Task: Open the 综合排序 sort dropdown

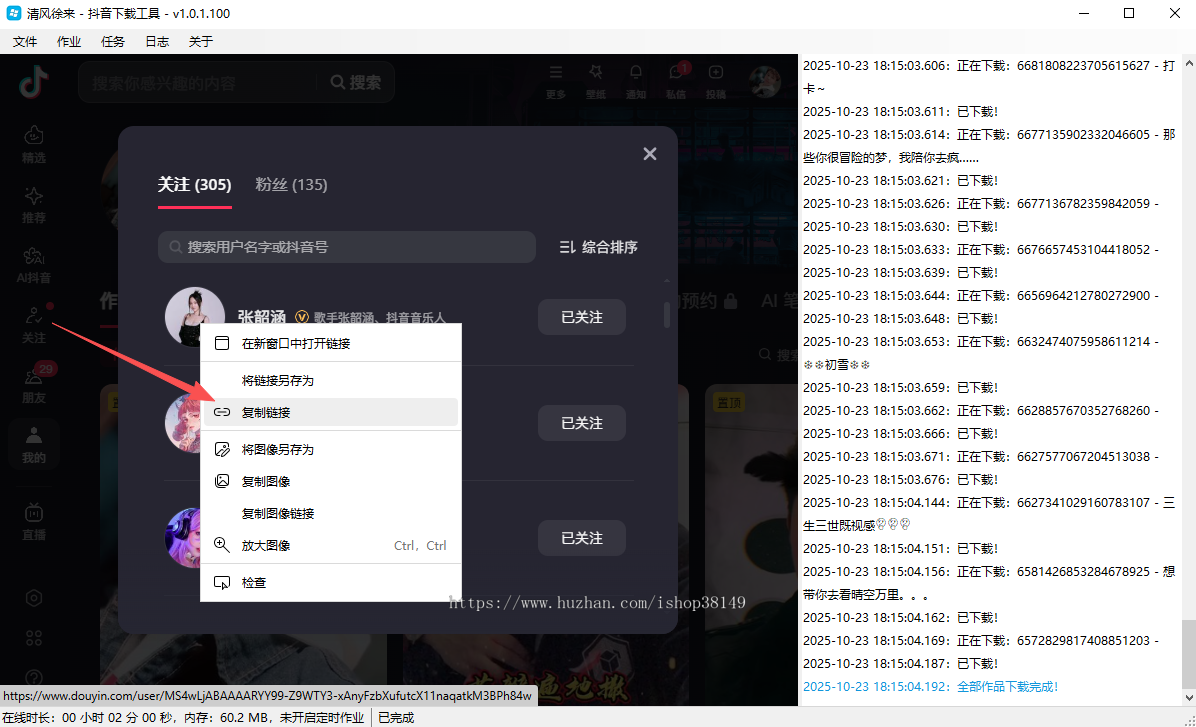Action: coord(599,247)
